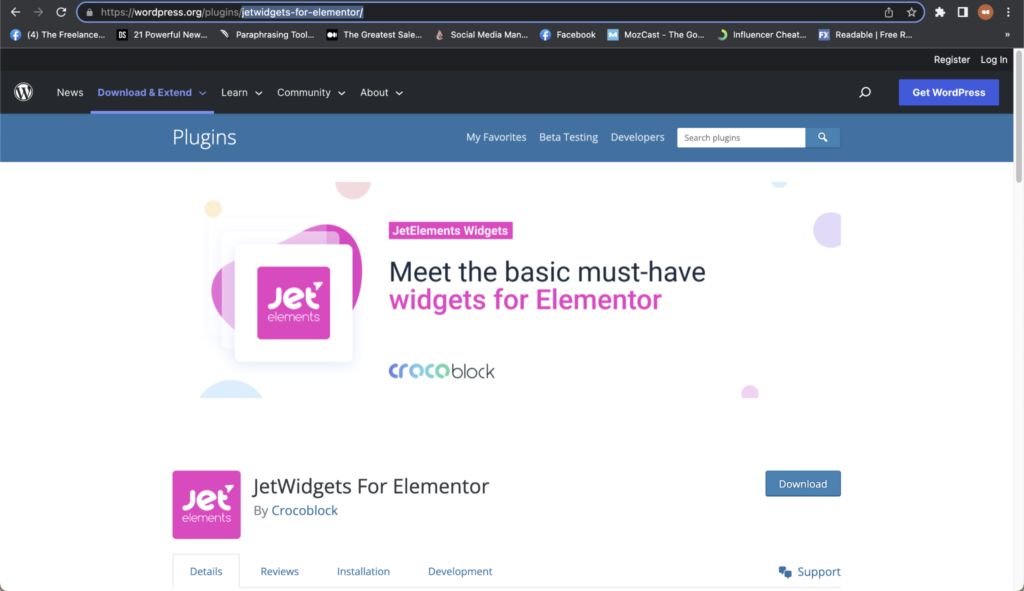
Task: Open The Greatest Sale... bookmark
Action: pos(374,35)
